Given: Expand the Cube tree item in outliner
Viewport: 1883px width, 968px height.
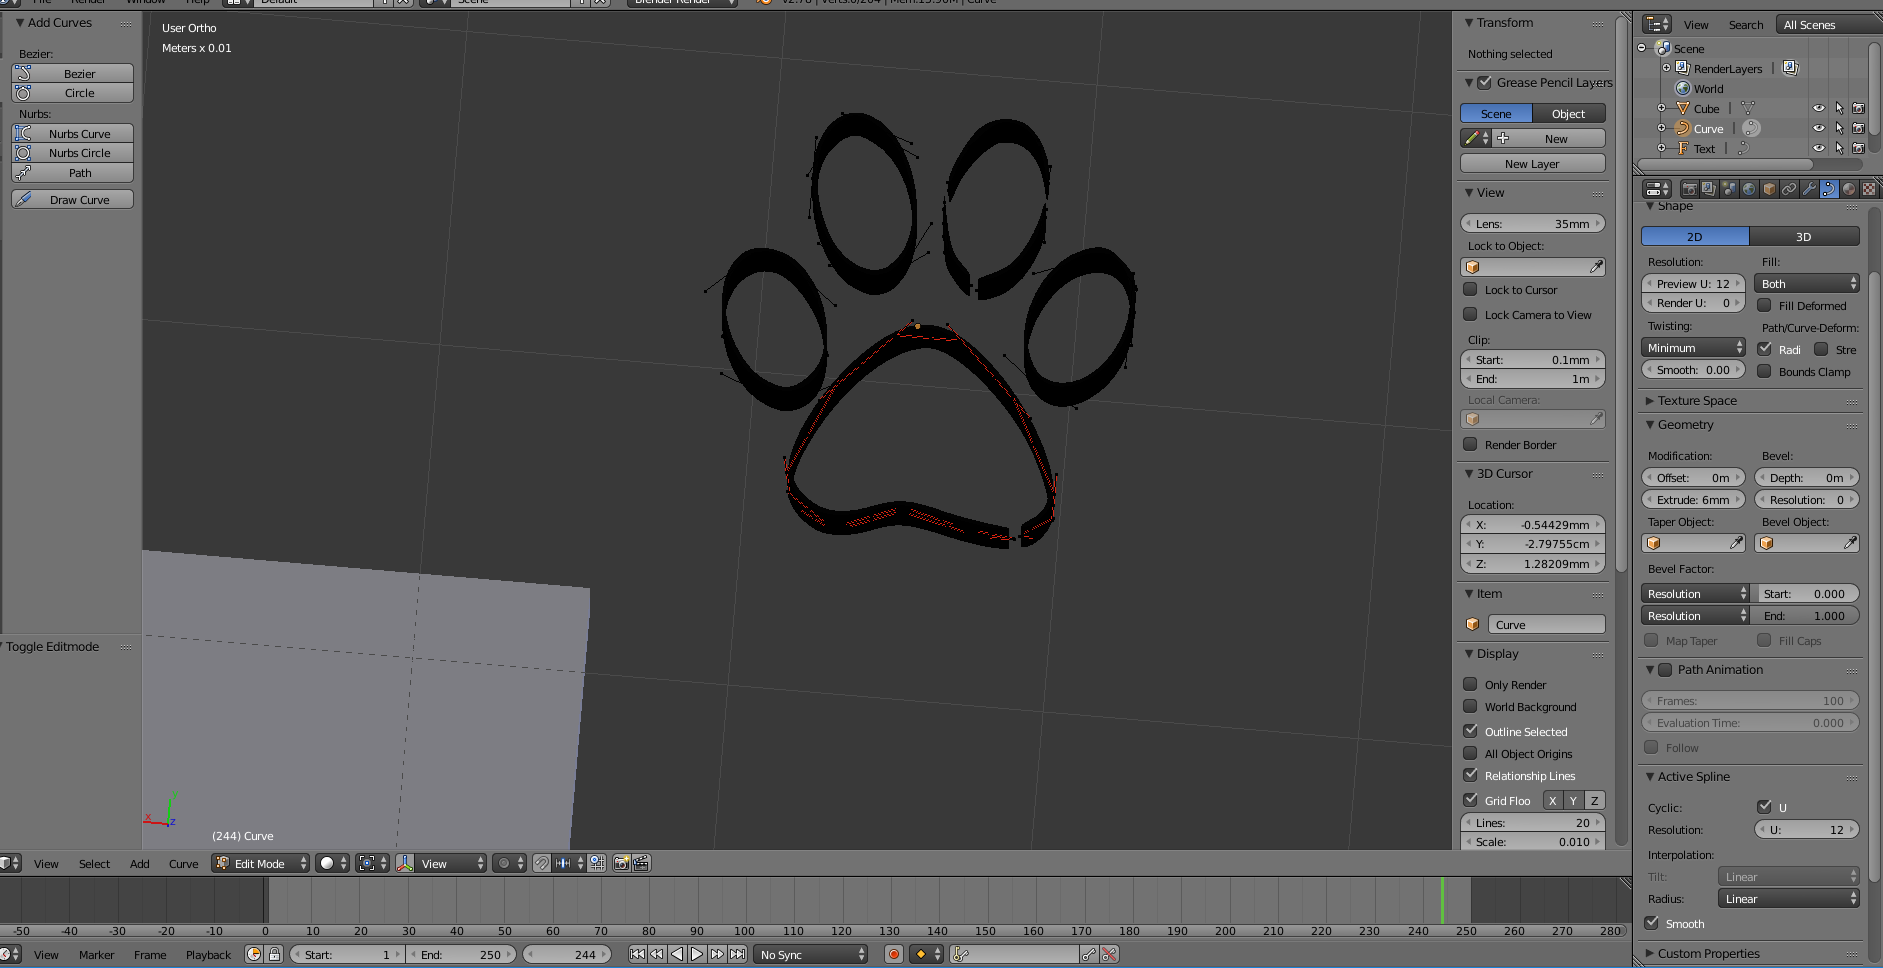Looking at the screenshot, I should pos(1661,108).
